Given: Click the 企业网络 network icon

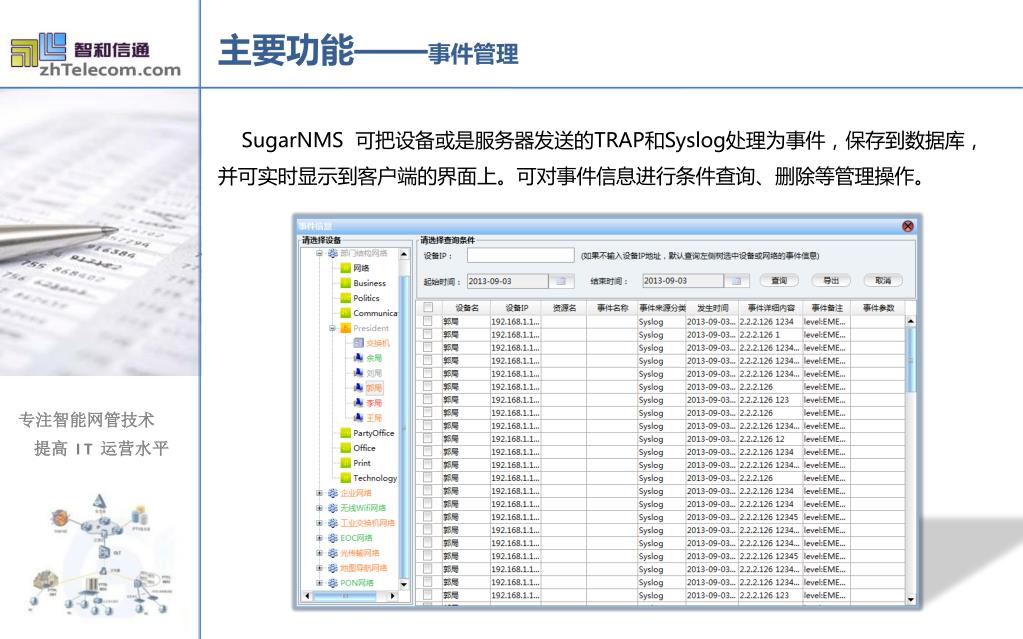Looking at the screenshot, I should coord(333,493).
